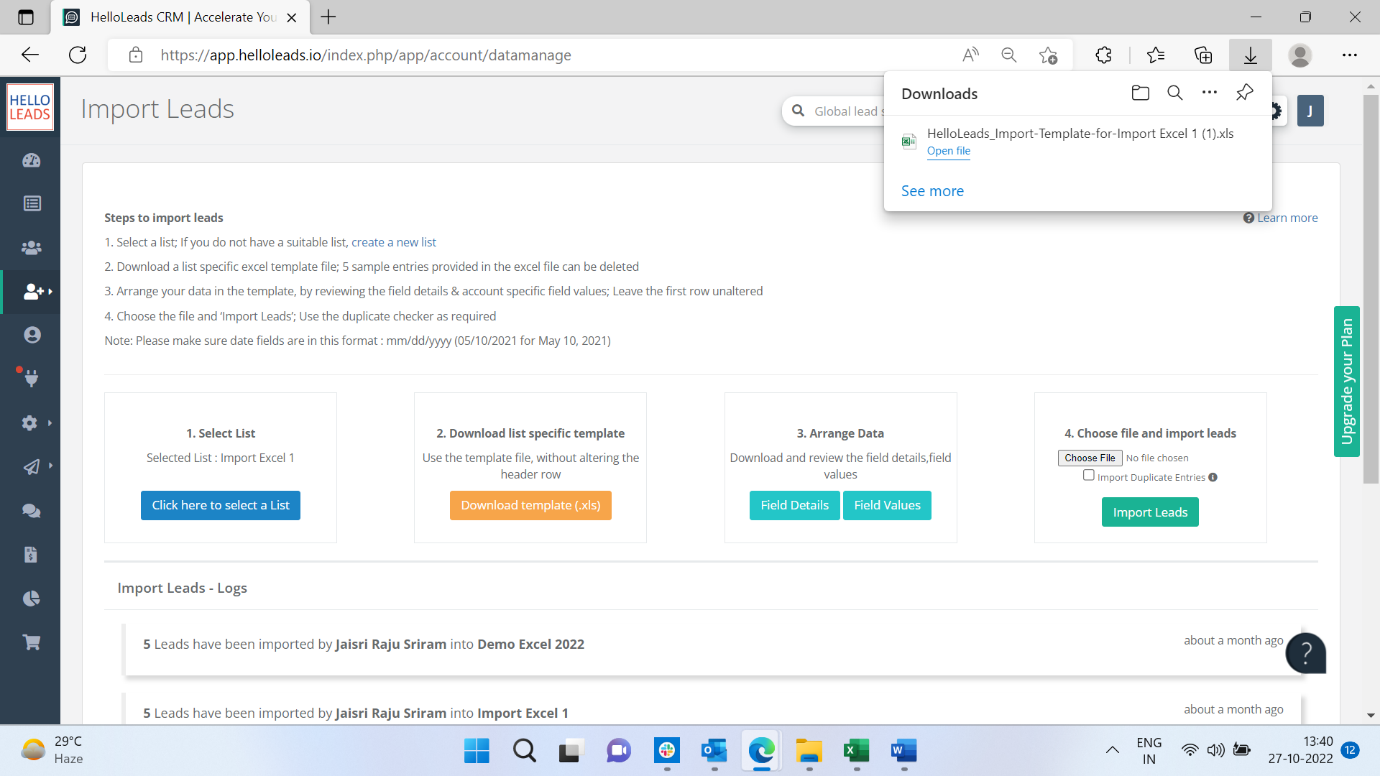Open the pie chart reports sidebar icon

pyautogui.click(x=31, y=599)
